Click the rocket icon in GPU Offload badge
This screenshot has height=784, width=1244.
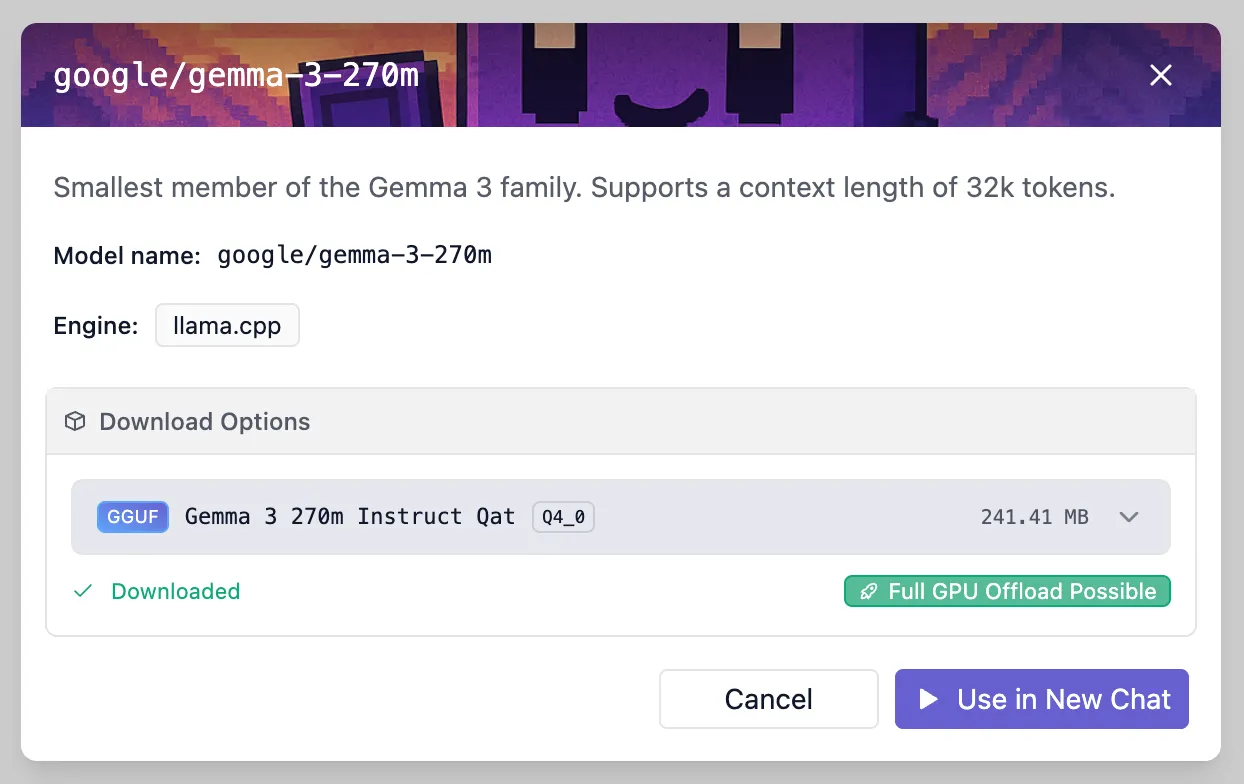(868, 592)
